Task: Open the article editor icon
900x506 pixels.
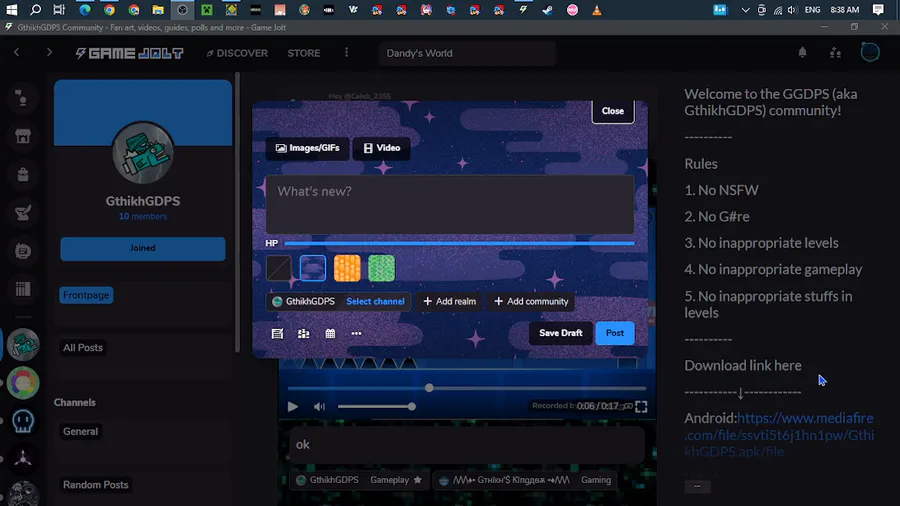Action: point(277,333)
